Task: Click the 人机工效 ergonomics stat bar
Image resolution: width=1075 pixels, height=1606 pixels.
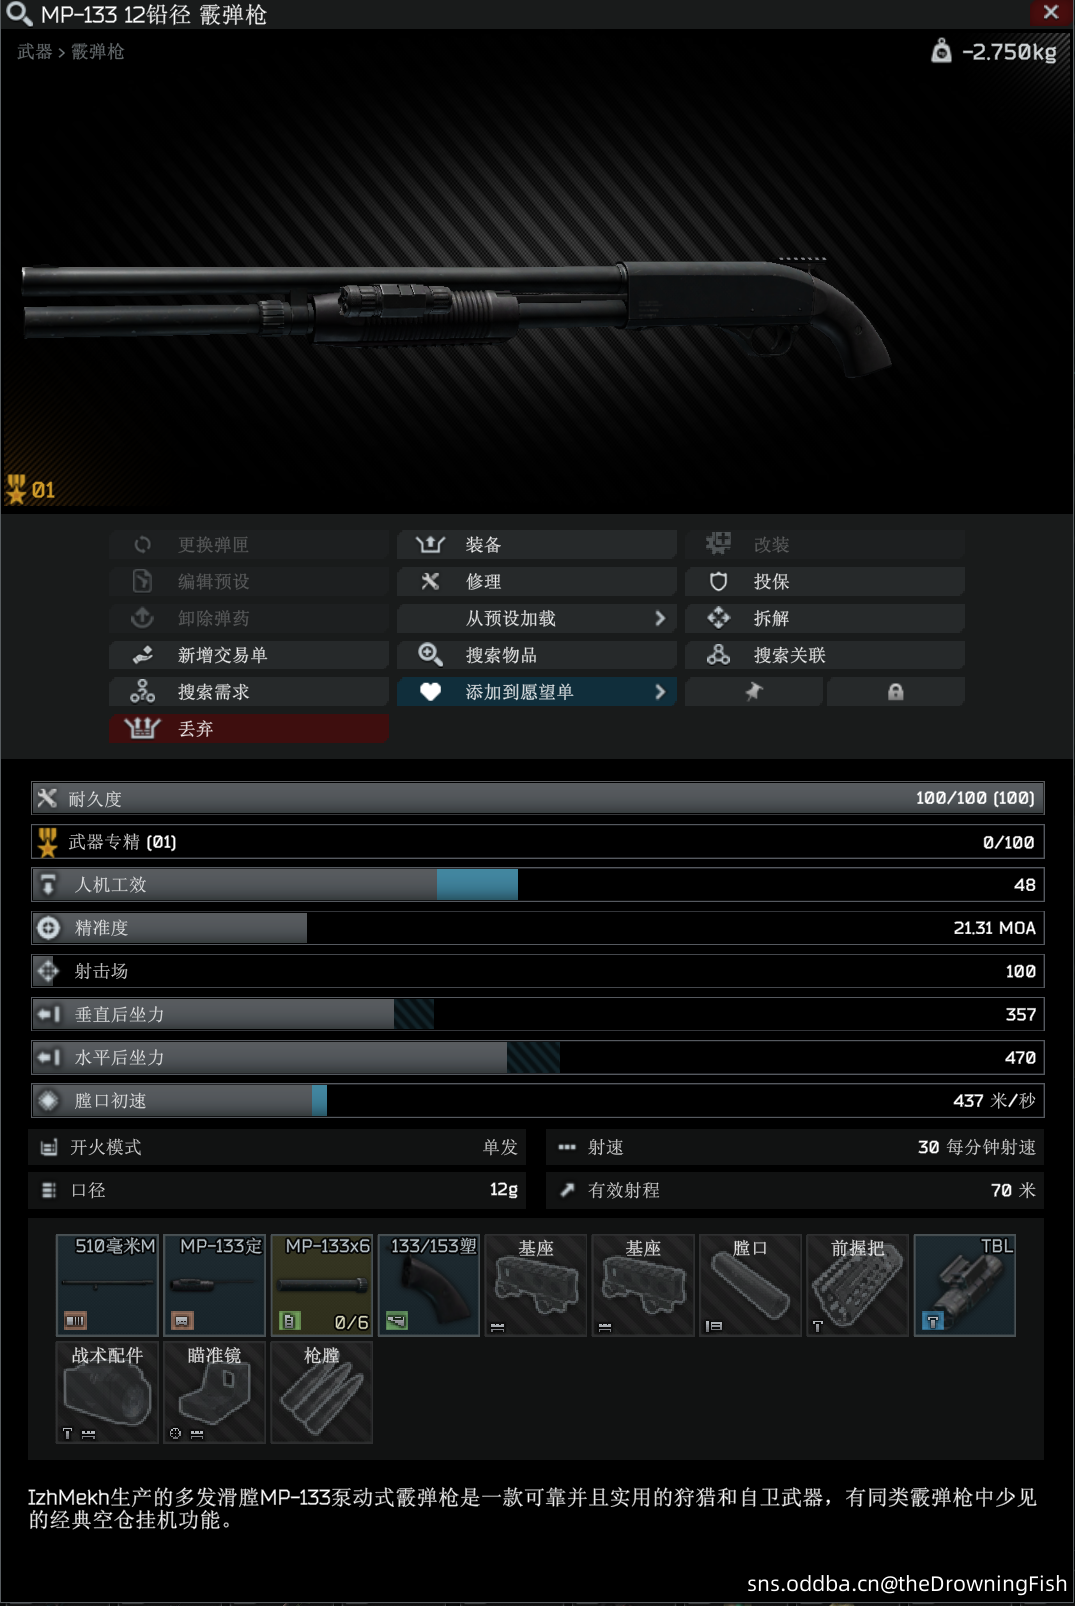Action: click(538, 884)
